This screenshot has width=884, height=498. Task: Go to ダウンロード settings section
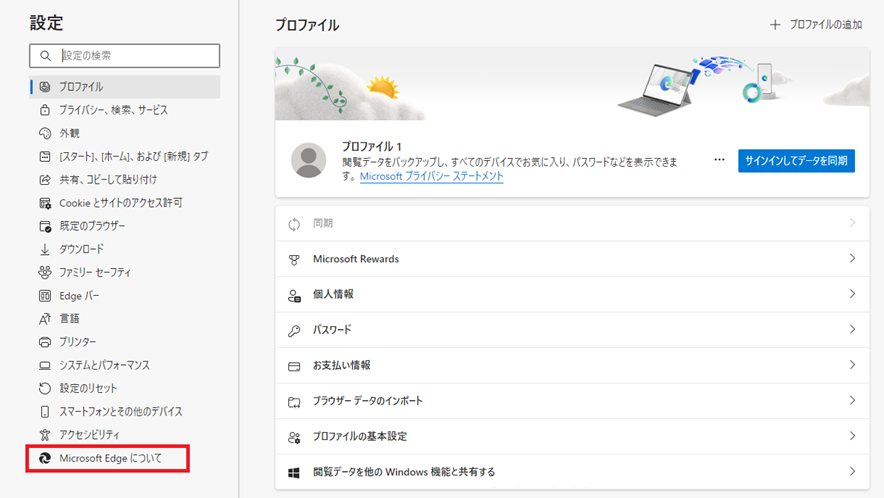click(125, 249)
